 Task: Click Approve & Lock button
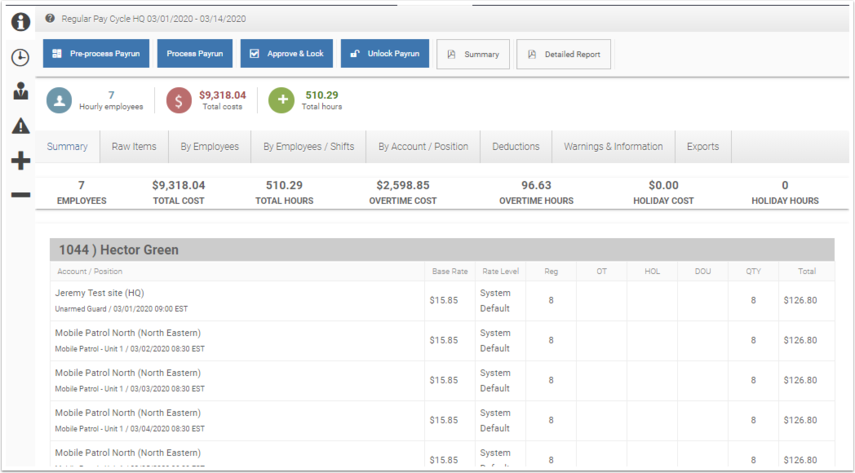coord(286,53)
